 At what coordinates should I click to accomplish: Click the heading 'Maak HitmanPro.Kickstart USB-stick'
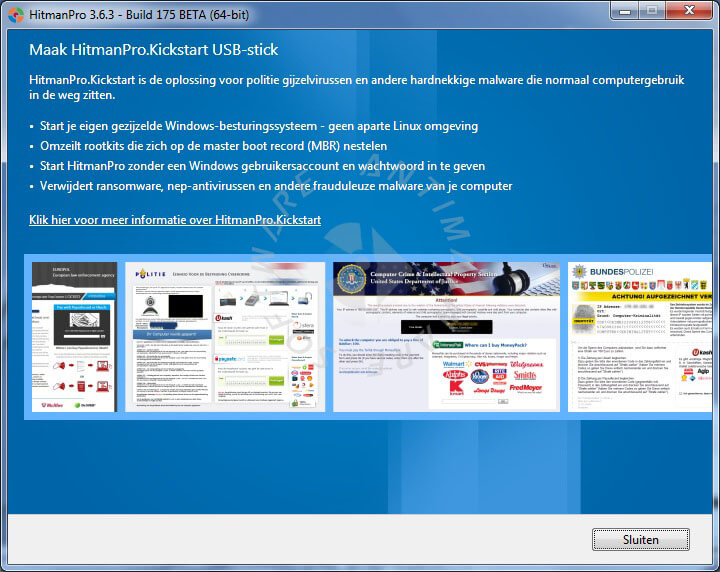point(153,50)
